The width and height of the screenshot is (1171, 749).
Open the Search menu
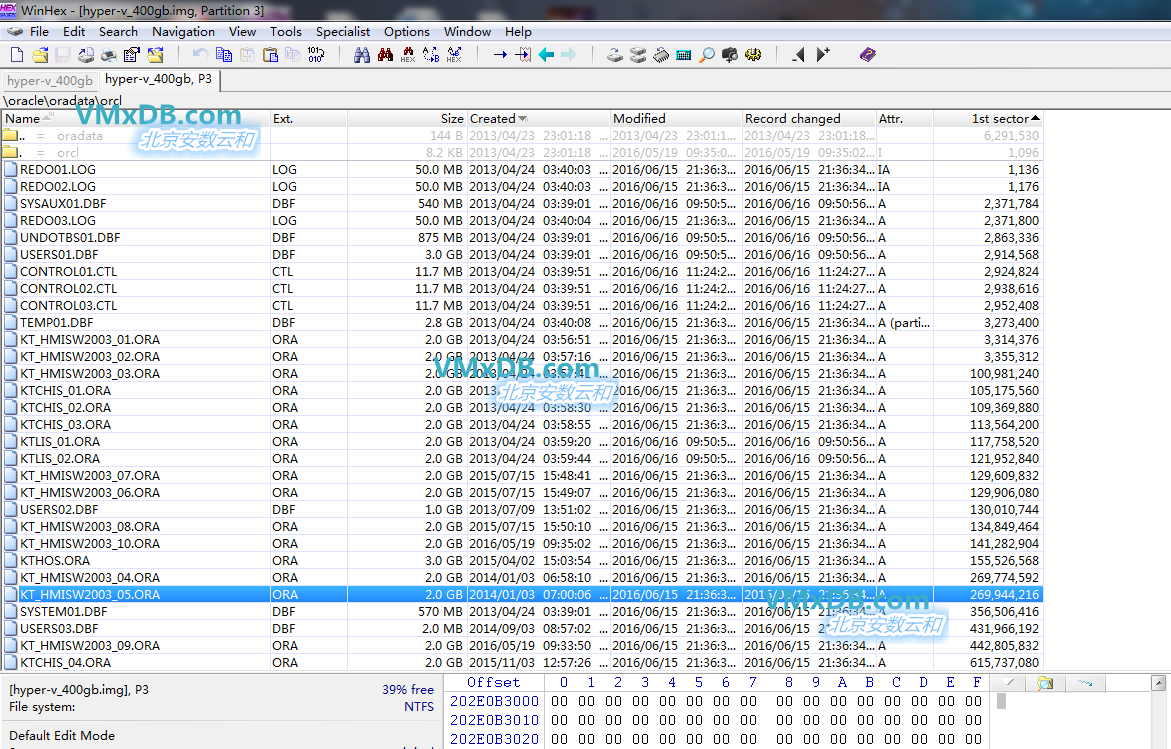[118, 31]
